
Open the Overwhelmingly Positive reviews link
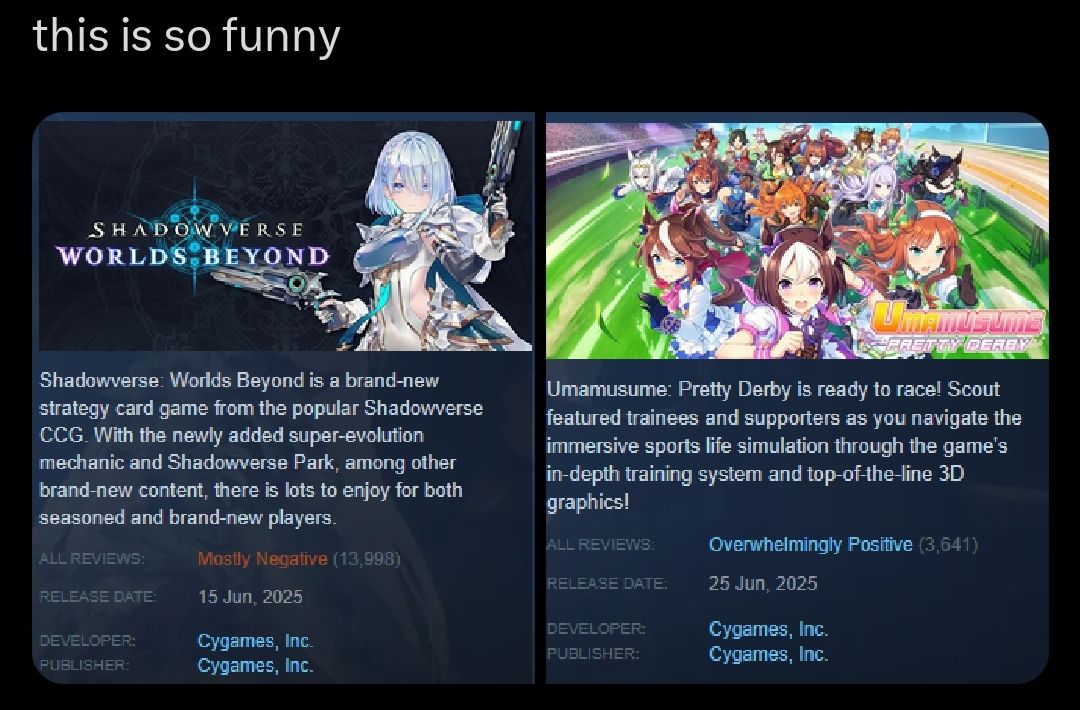[x=810, y=545]
